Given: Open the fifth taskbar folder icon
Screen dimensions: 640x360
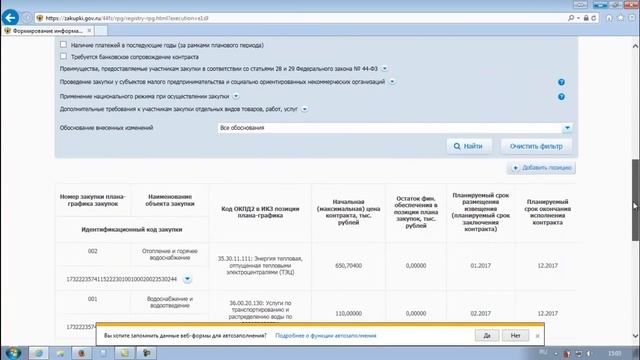Looking at the screenshot, I should tap(124, 353).
